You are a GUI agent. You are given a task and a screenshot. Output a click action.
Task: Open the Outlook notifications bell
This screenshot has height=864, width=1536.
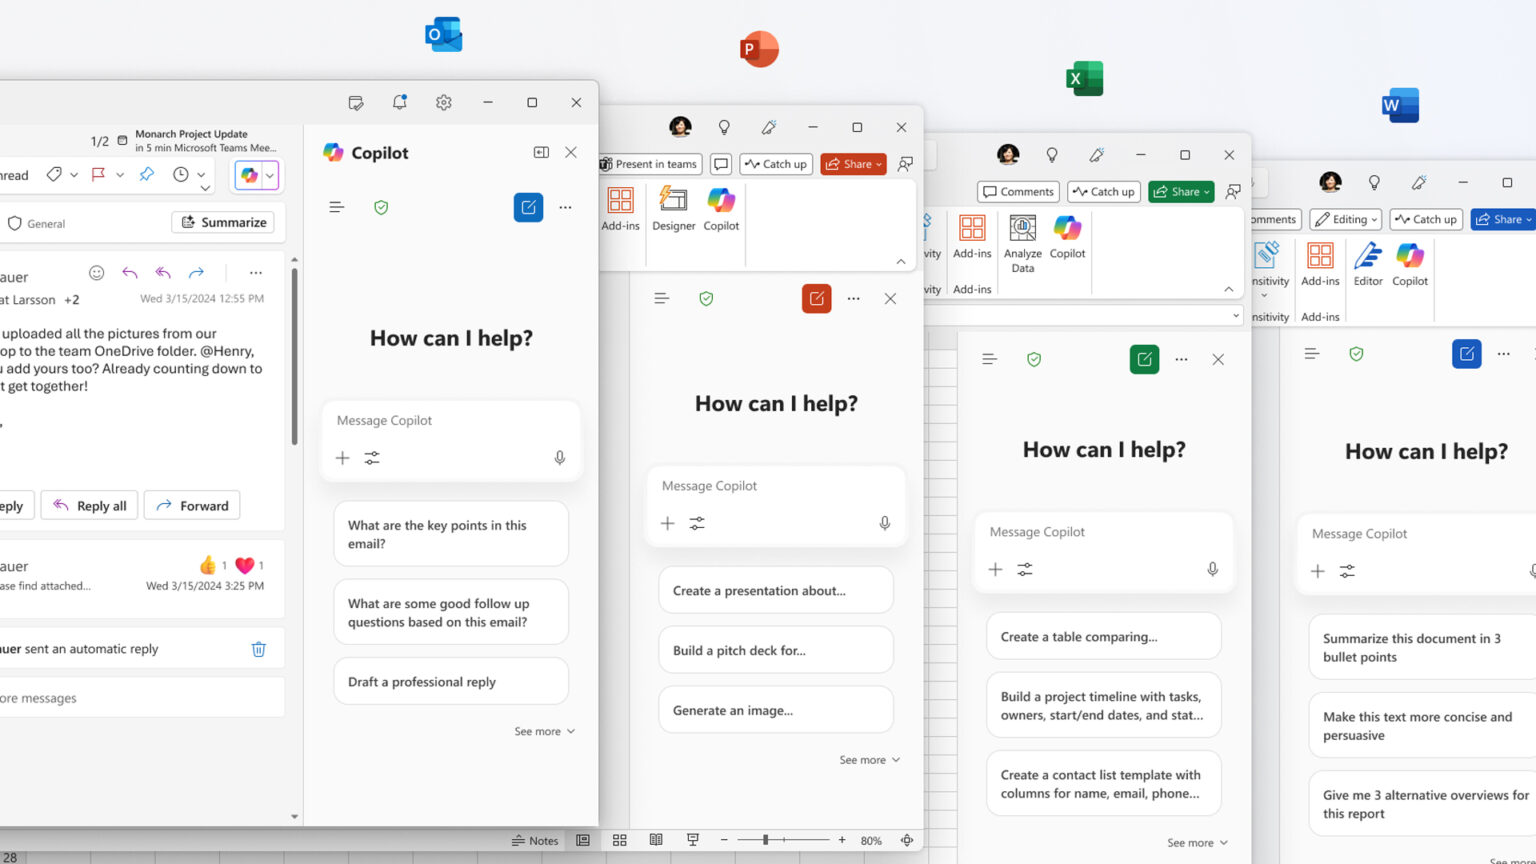[400, 102]
